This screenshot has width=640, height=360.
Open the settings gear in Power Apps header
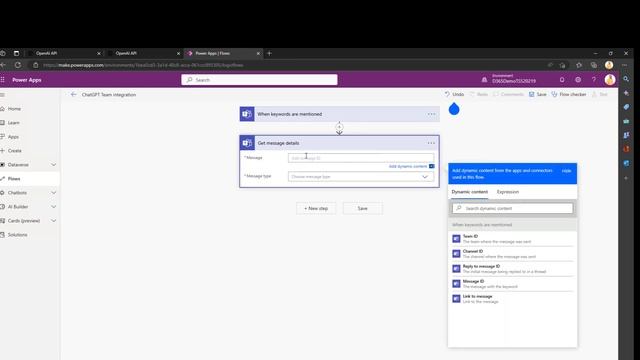(578, 80)
